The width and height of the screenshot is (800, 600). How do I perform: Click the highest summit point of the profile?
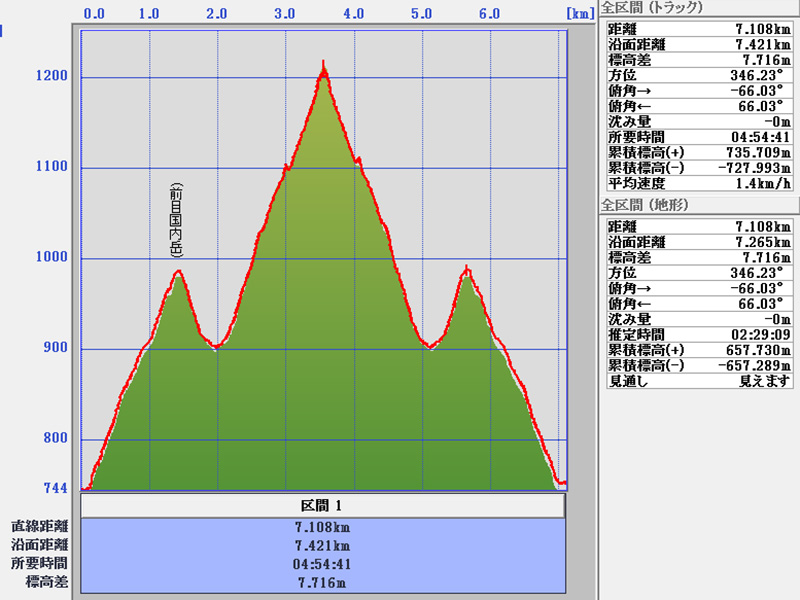[x=323, y=67]
